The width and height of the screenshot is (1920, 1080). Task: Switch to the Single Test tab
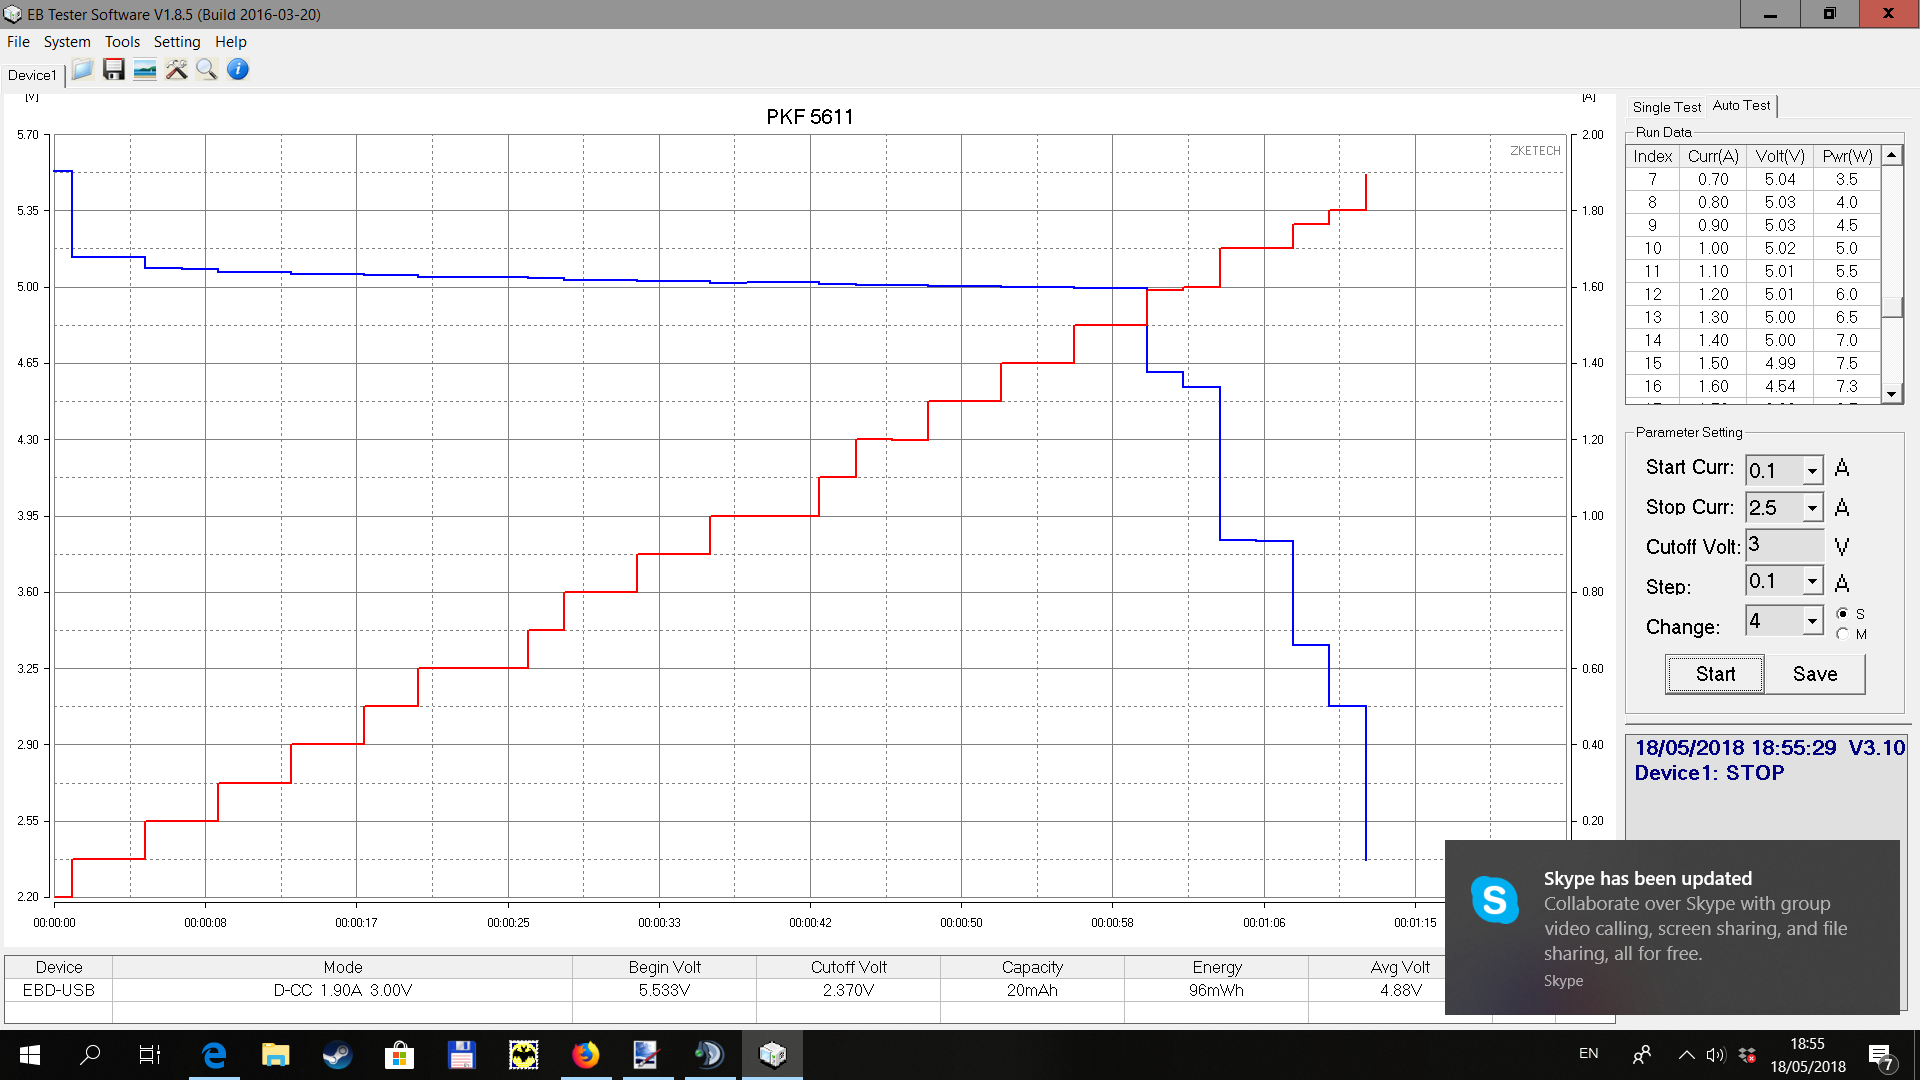tap(1666, 107)
